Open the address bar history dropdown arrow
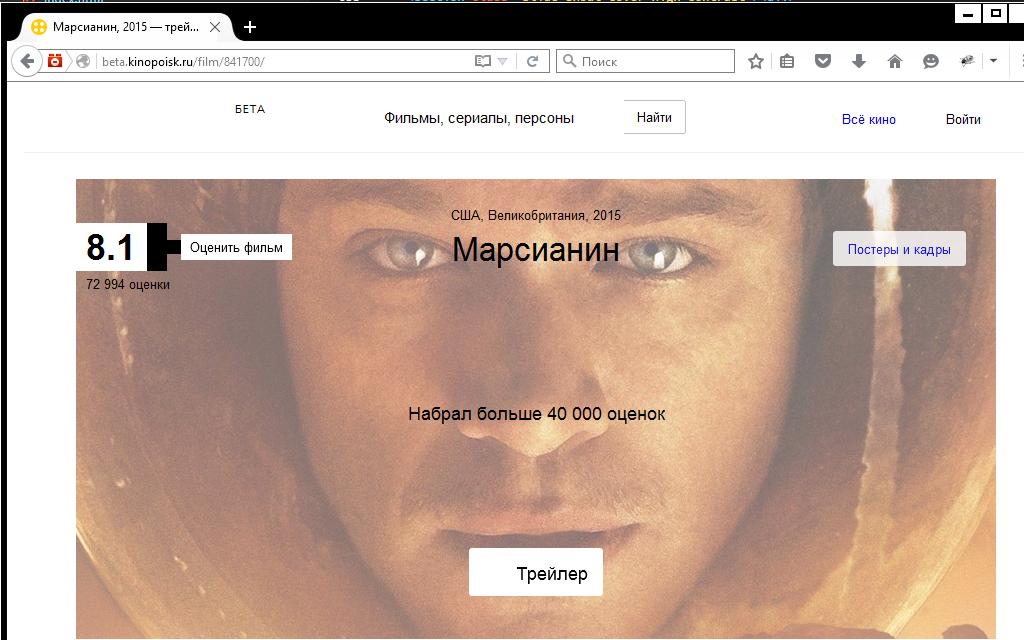 click(502, 61)
